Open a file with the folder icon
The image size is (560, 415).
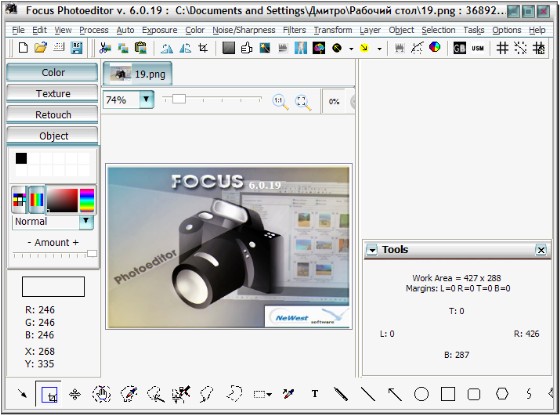click(41, 48)
